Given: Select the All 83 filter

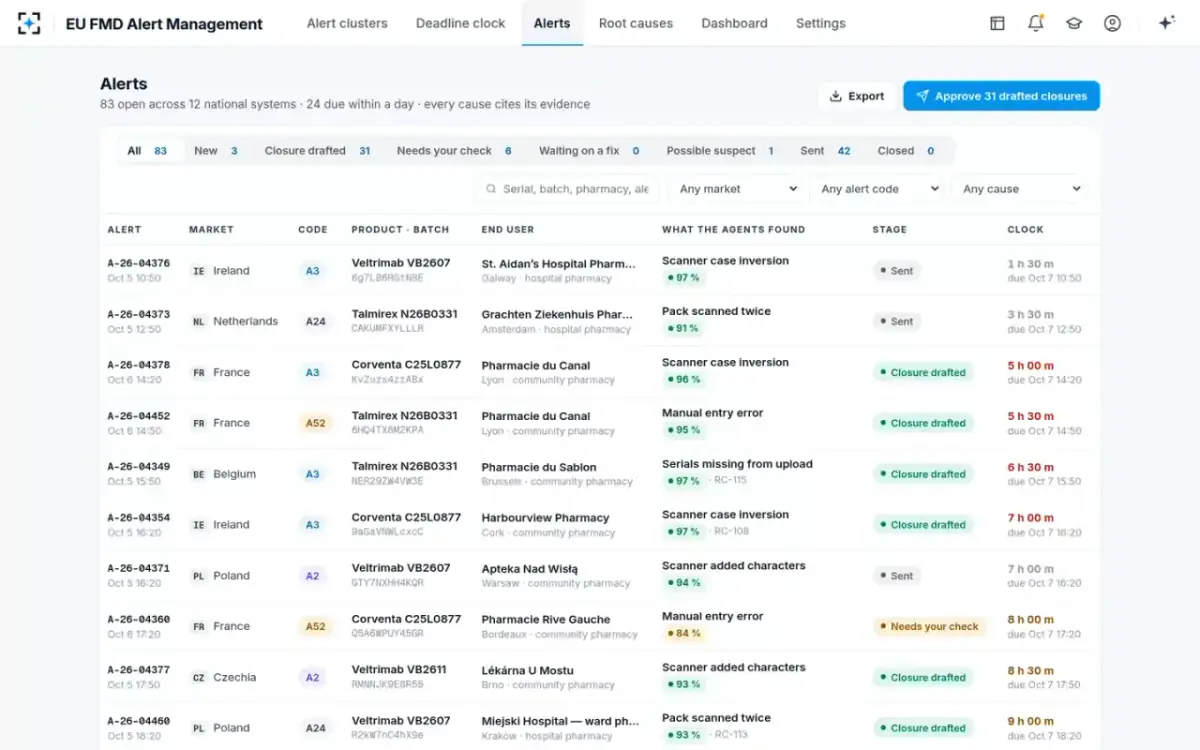Looking at the screenshot, I should point(148,151).
